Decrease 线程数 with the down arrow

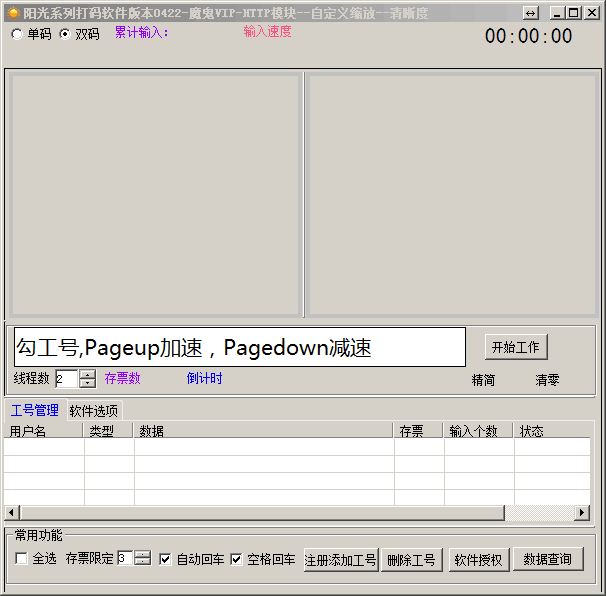(88, 383)
